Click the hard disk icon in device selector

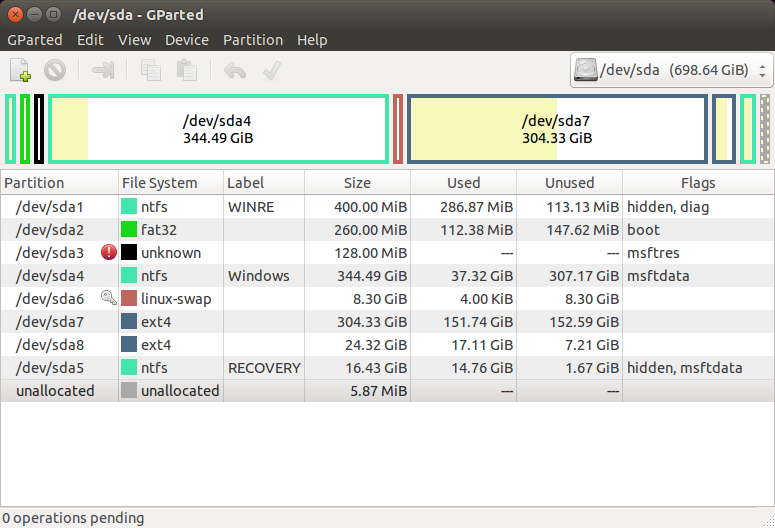[x=586, y=70]
